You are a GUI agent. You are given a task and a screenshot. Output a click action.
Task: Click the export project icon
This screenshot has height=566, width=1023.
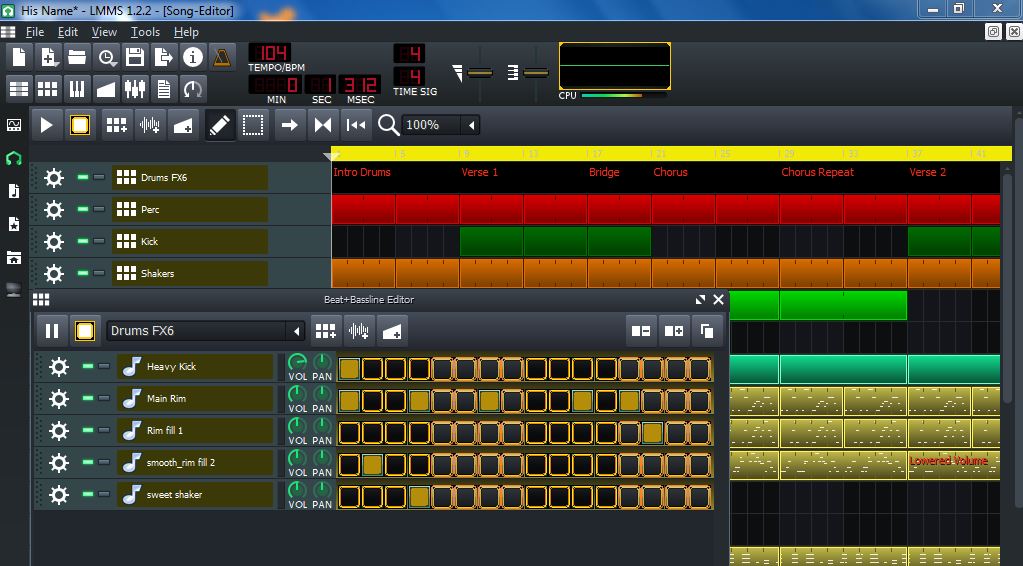click(x=164, y=57)
